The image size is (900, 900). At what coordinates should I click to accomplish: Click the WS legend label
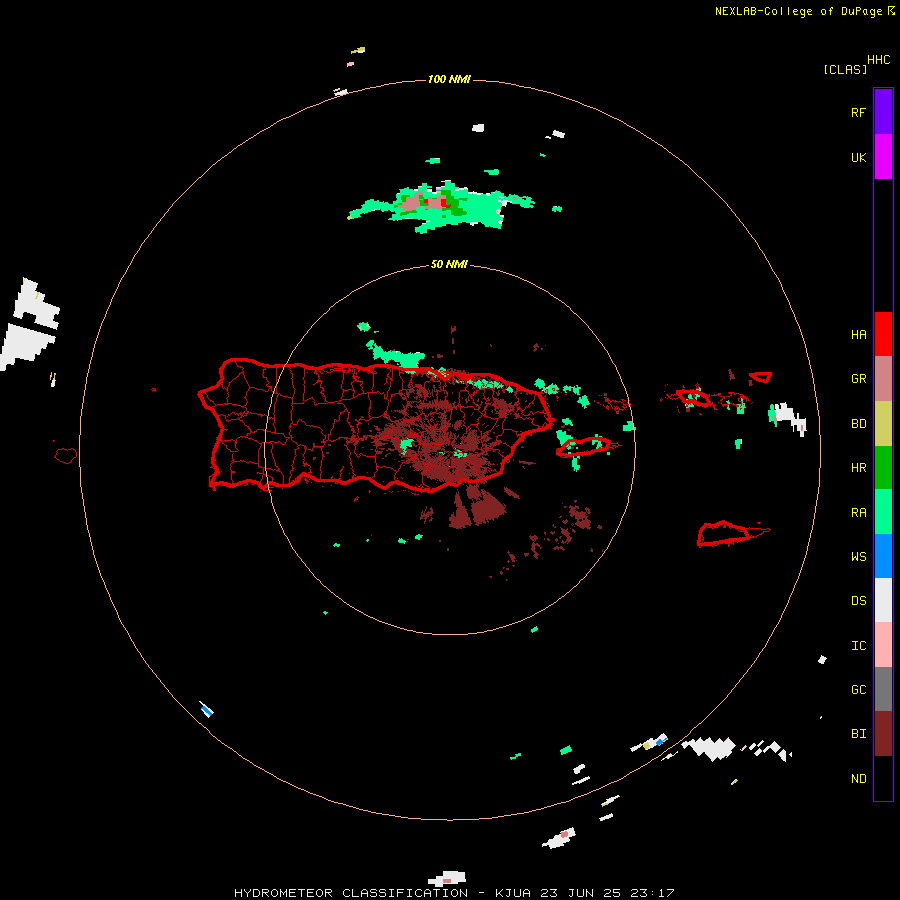click(x=858, y=556)
